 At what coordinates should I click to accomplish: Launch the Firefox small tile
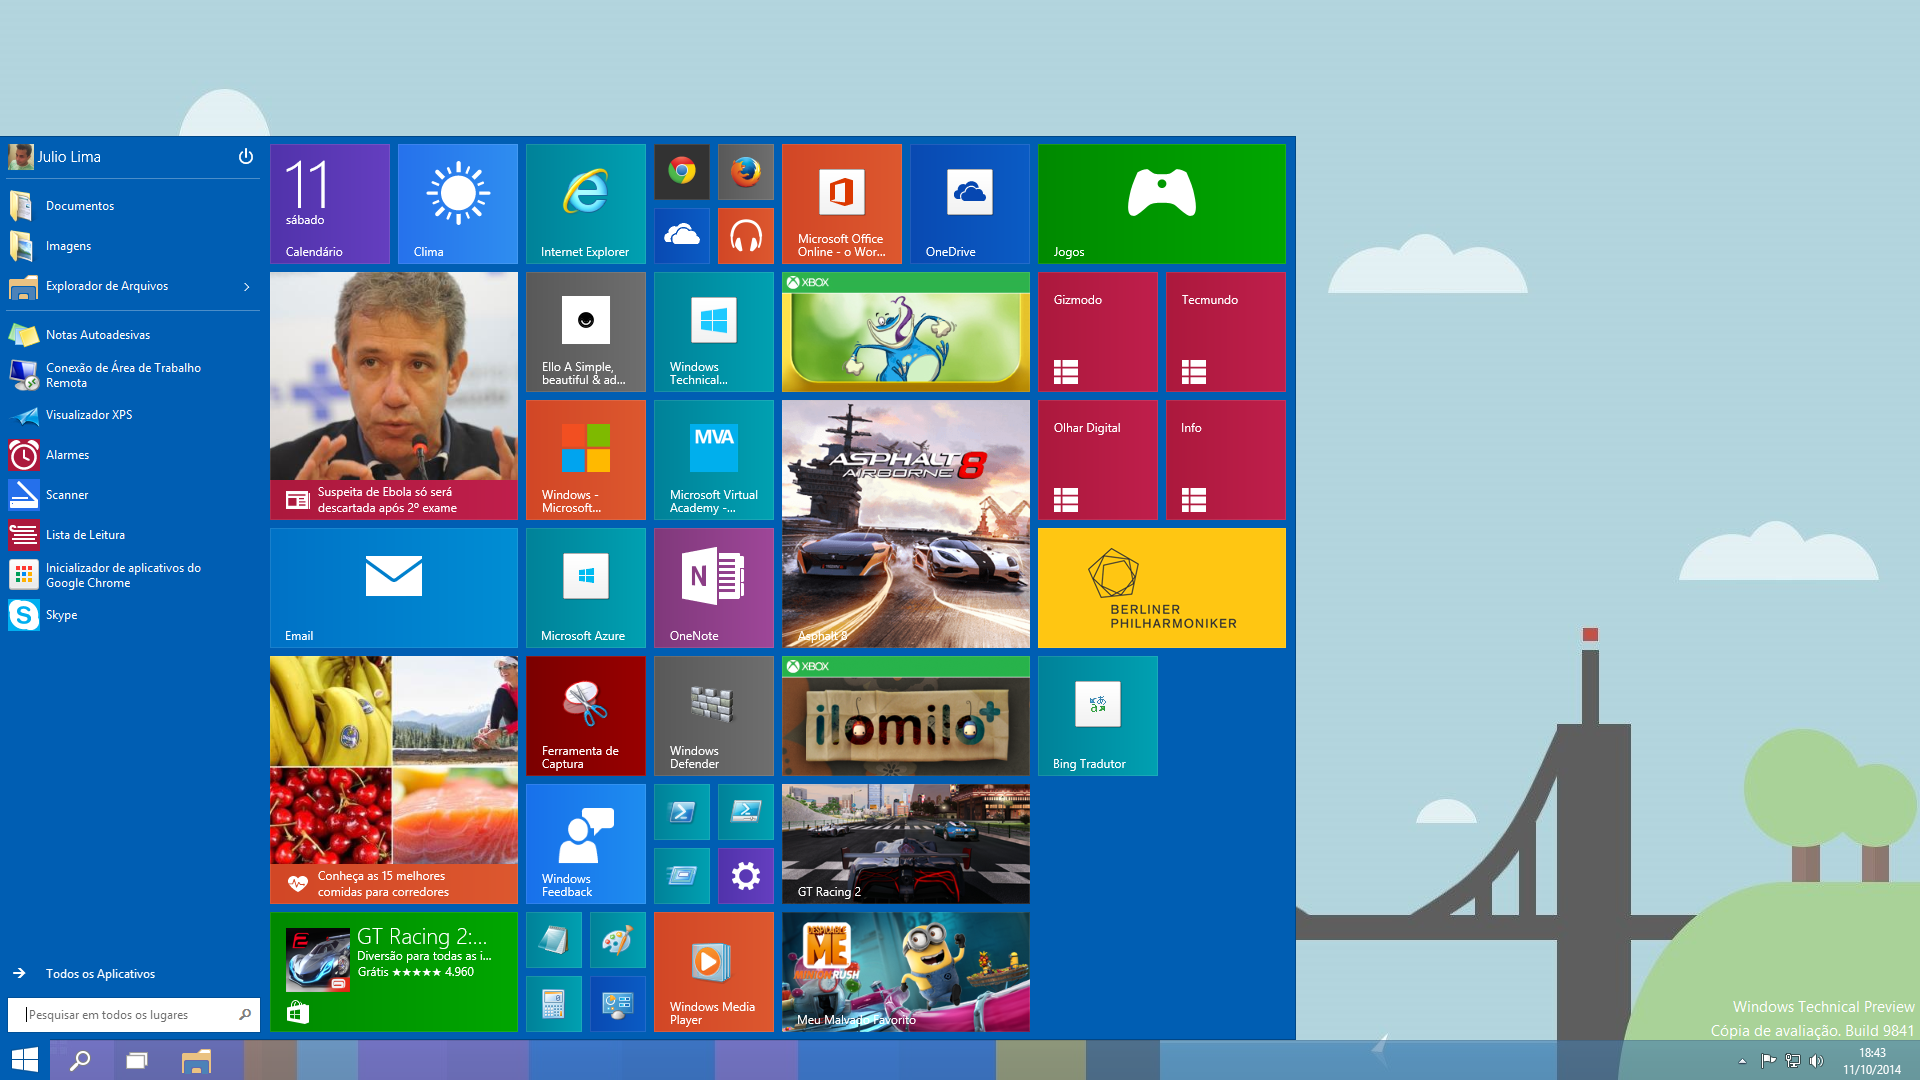[746, 172]
